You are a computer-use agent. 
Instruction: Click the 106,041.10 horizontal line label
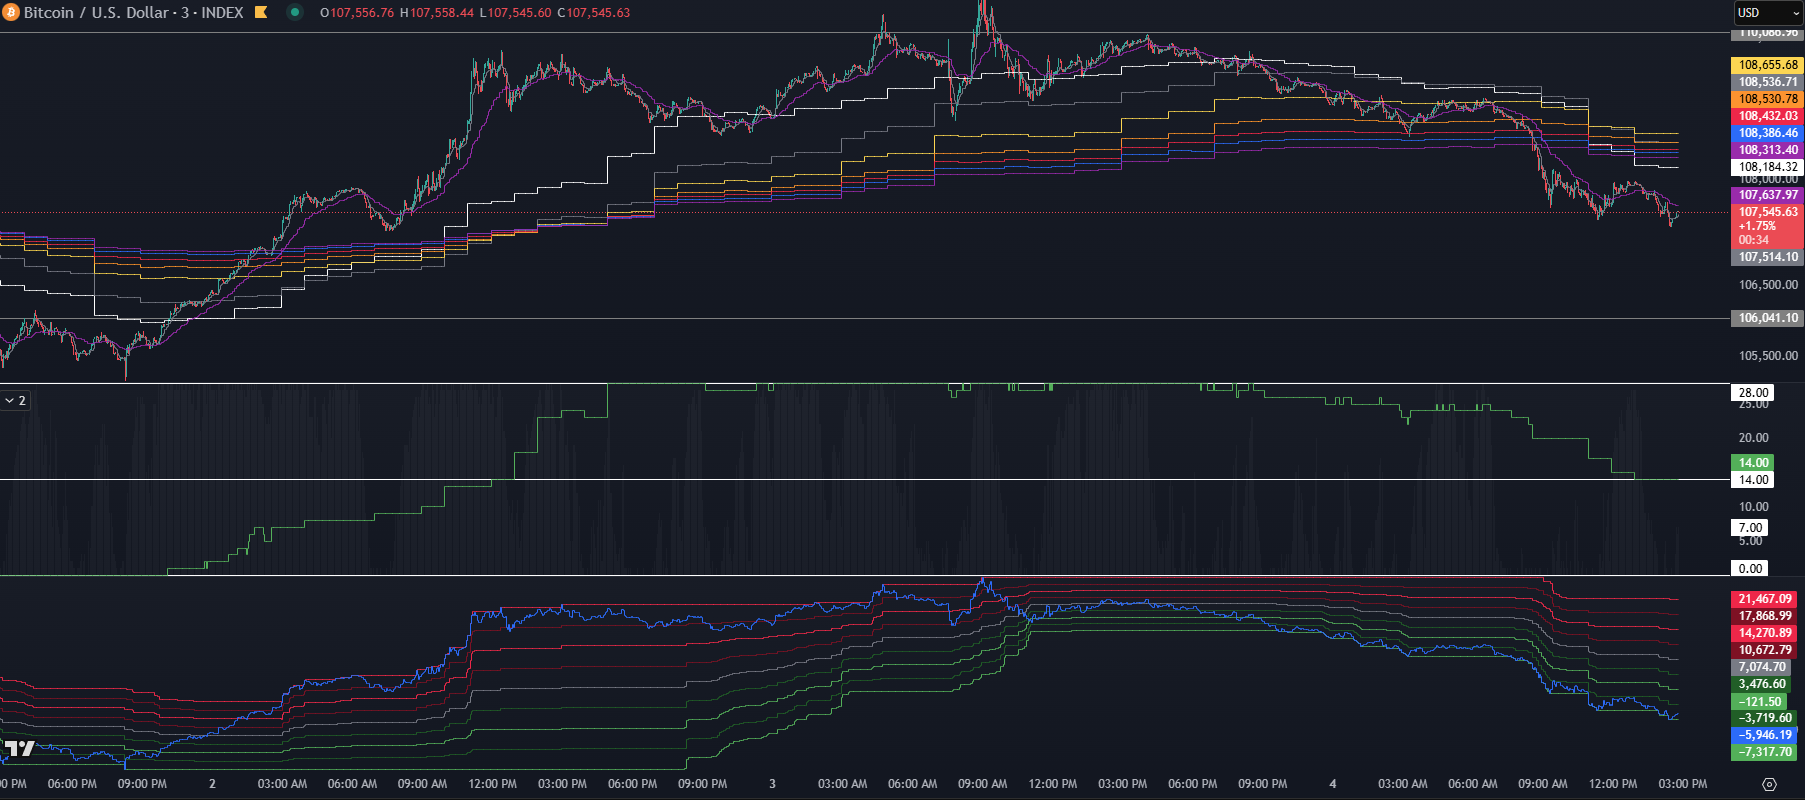[x=1767, y=318]
